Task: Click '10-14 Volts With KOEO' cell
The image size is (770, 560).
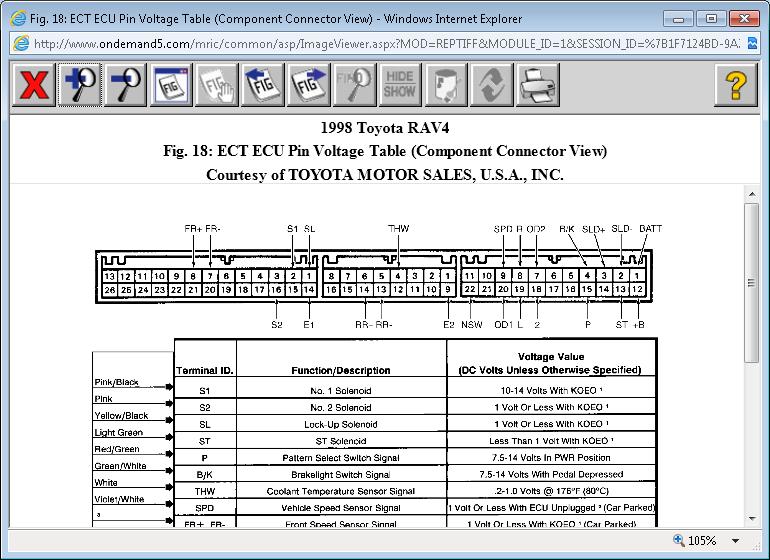Action: point(551,391)
